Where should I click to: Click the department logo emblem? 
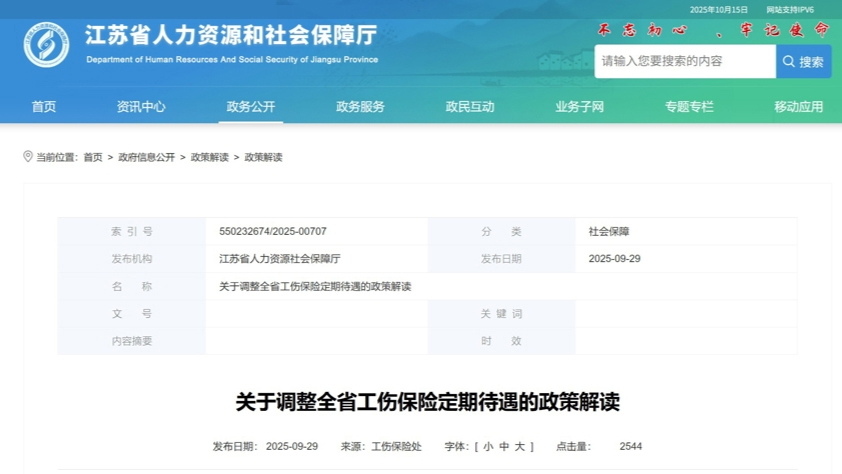click(46, 45)
